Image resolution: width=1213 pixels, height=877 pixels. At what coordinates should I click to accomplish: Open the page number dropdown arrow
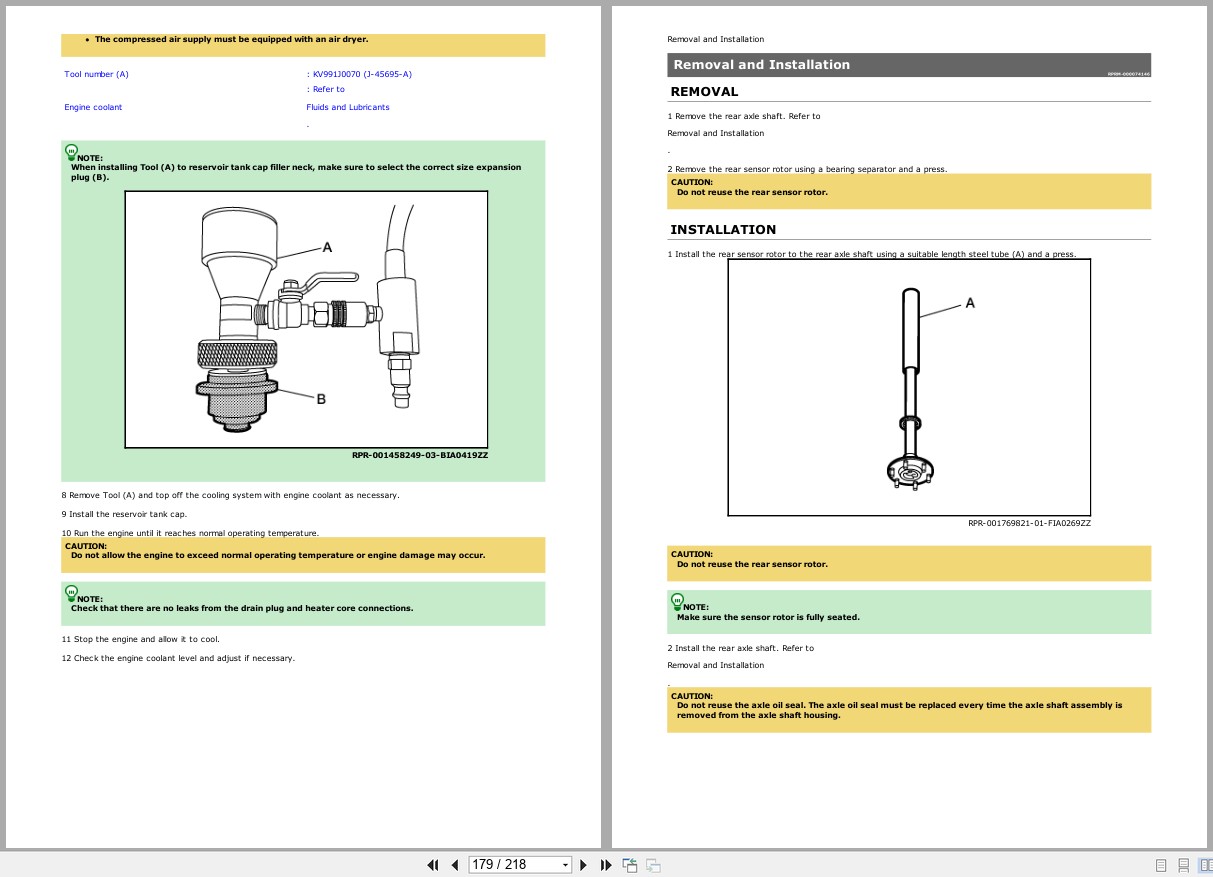pos(566,865)
